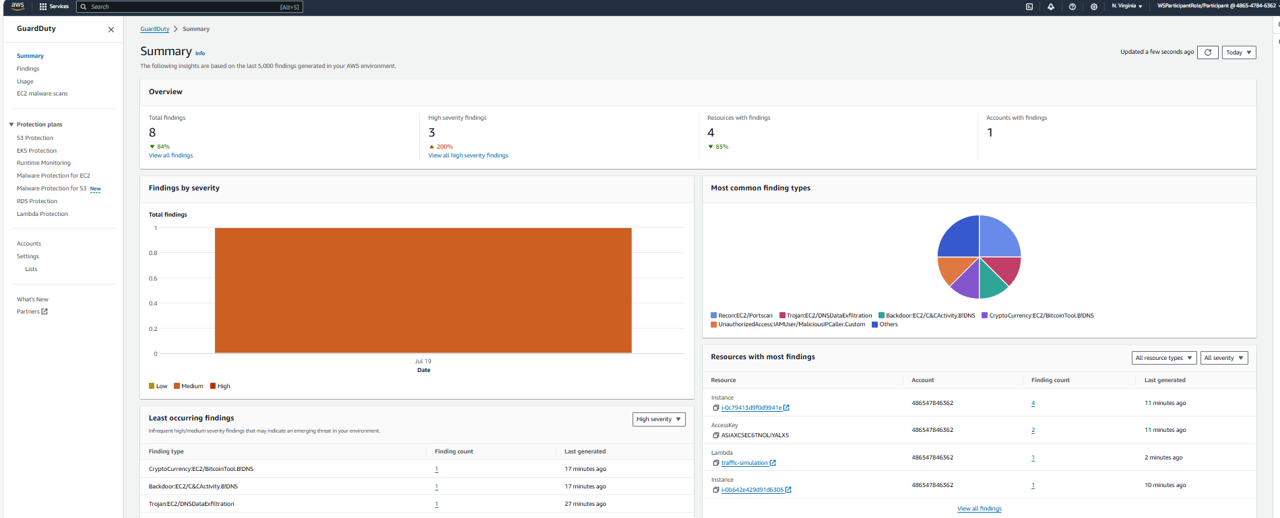
Task: Open the All resource types dropdown
Action: pos(1164,357)
